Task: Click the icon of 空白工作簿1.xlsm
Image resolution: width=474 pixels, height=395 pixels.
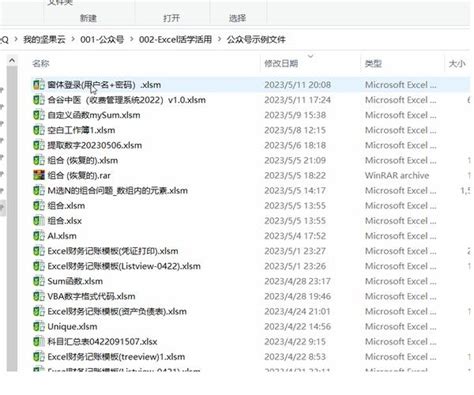Action: tap(39, 130)
